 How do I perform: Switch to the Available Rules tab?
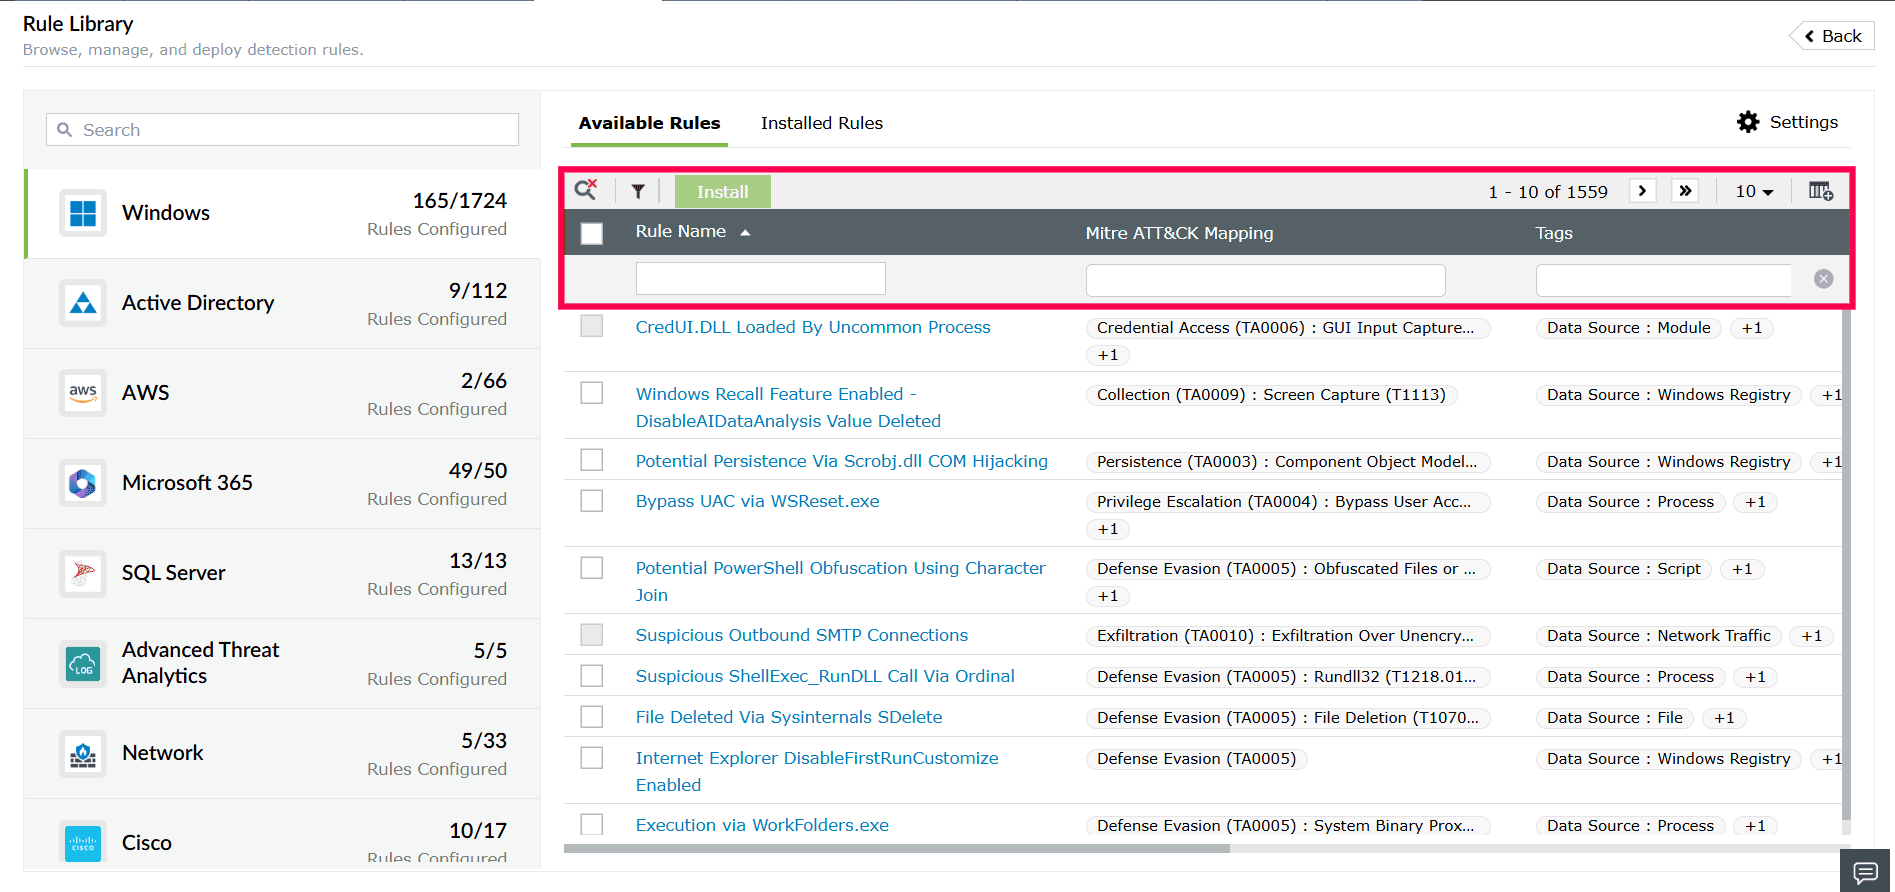point(649,123)
